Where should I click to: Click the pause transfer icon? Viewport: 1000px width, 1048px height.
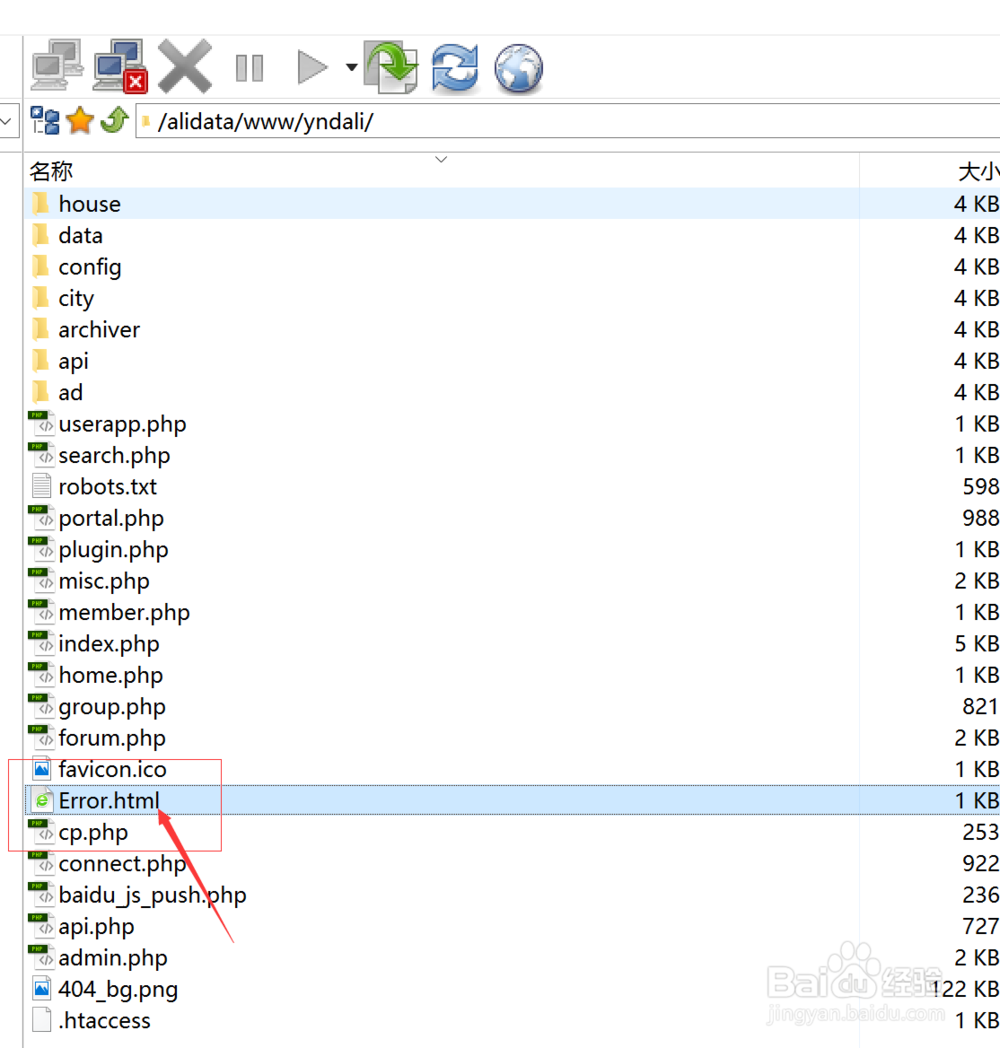pyautogui.click(x=249, y=68)
